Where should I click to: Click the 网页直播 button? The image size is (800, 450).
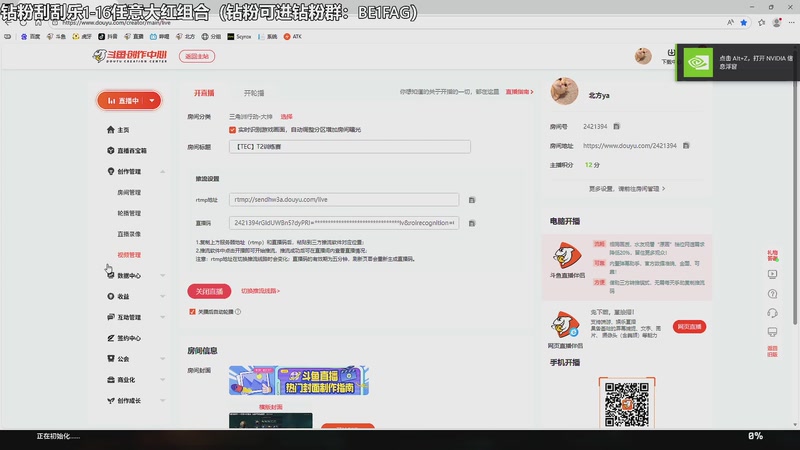[689, 327]
